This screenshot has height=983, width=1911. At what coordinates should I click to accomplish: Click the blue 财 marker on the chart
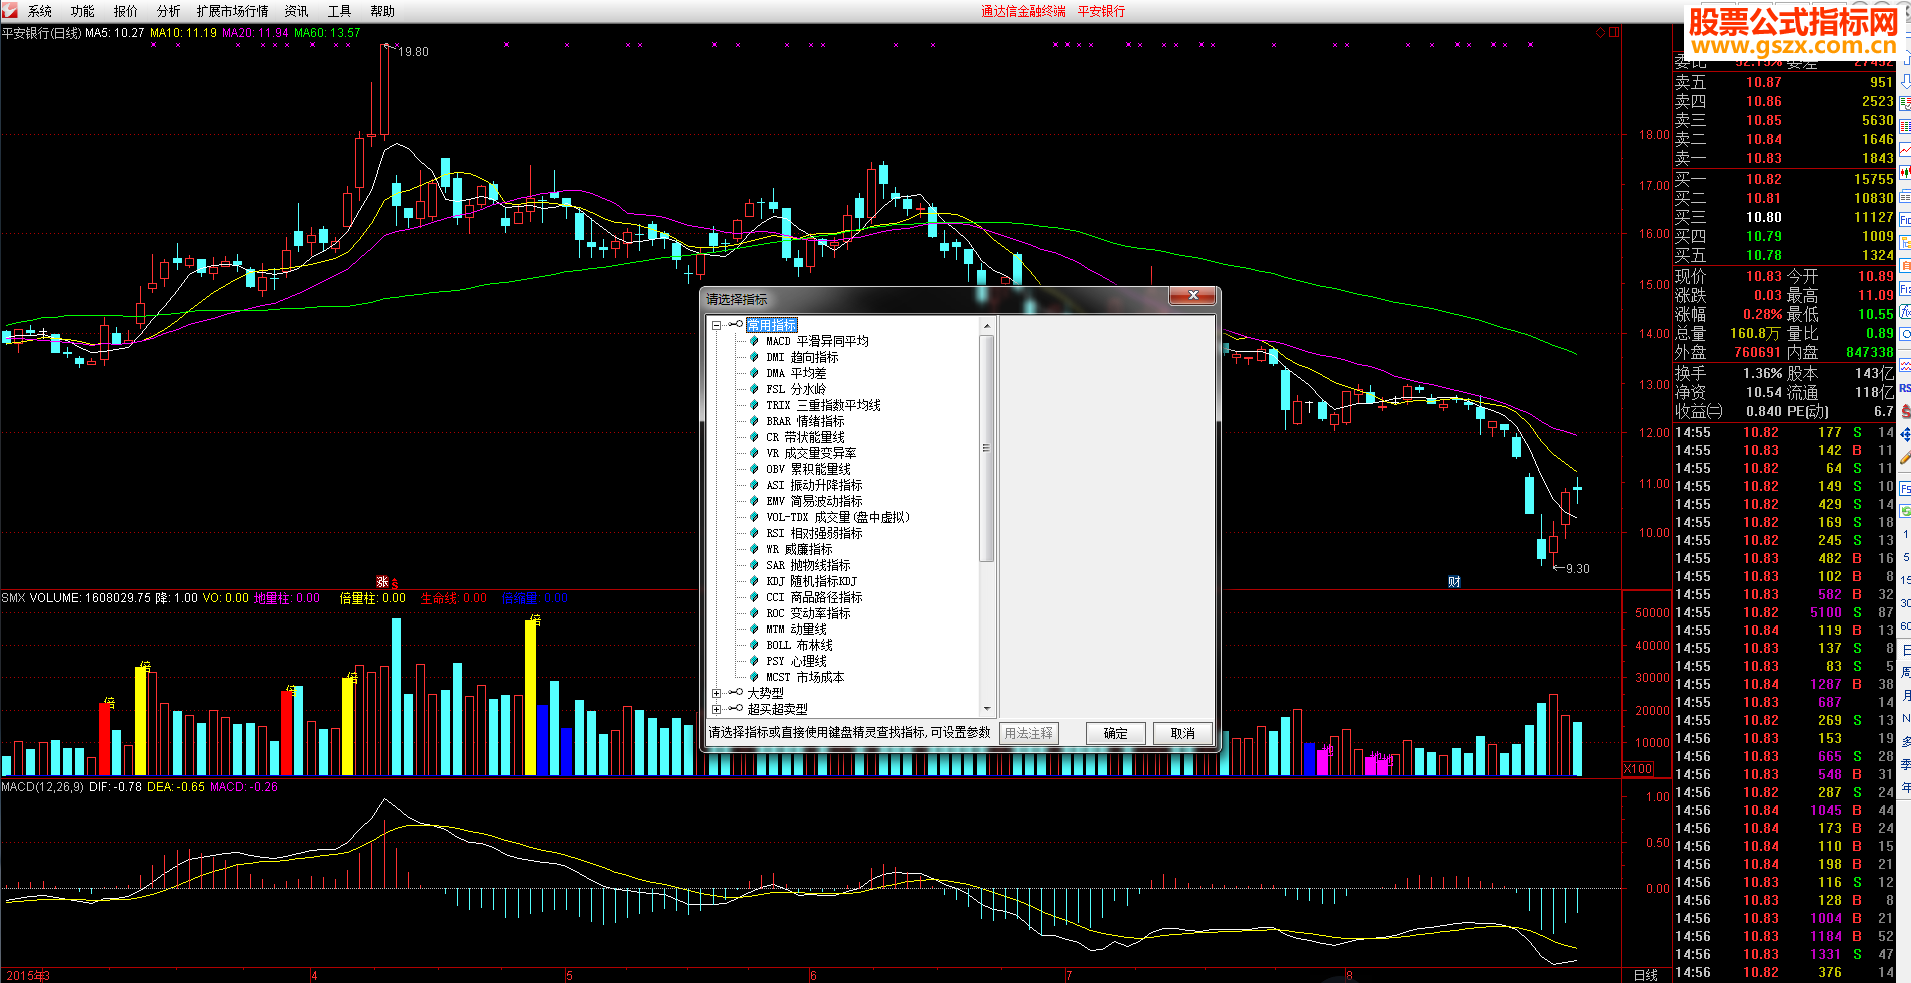click(1454, 581)
